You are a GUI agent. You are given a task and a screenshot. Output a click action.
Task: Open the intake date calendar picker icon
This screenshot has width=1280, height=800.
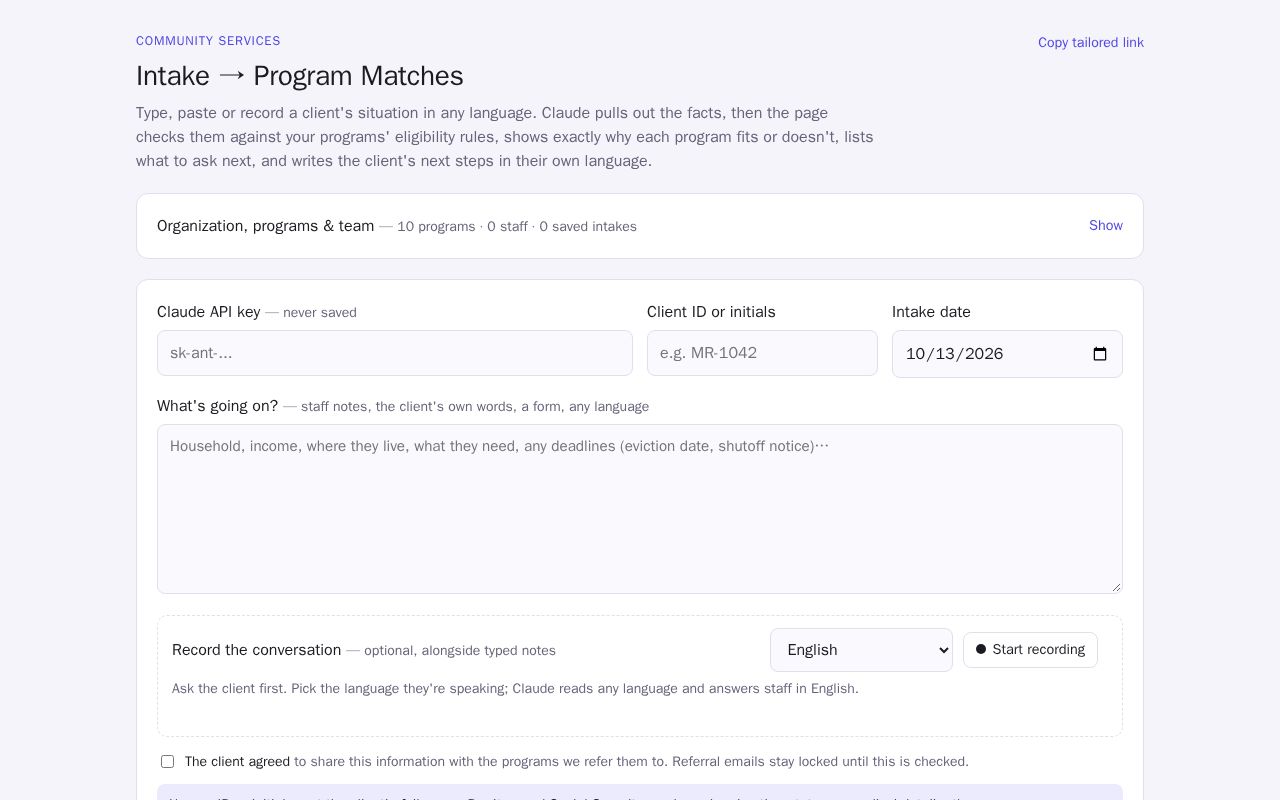1100,354
